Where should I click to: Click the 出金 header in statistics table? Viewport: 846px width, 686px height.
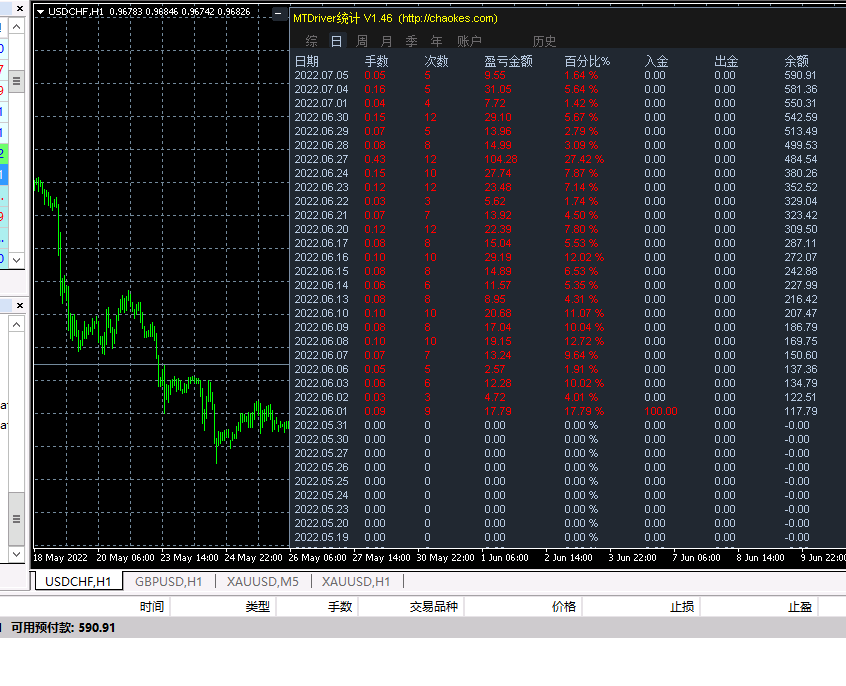726,61
